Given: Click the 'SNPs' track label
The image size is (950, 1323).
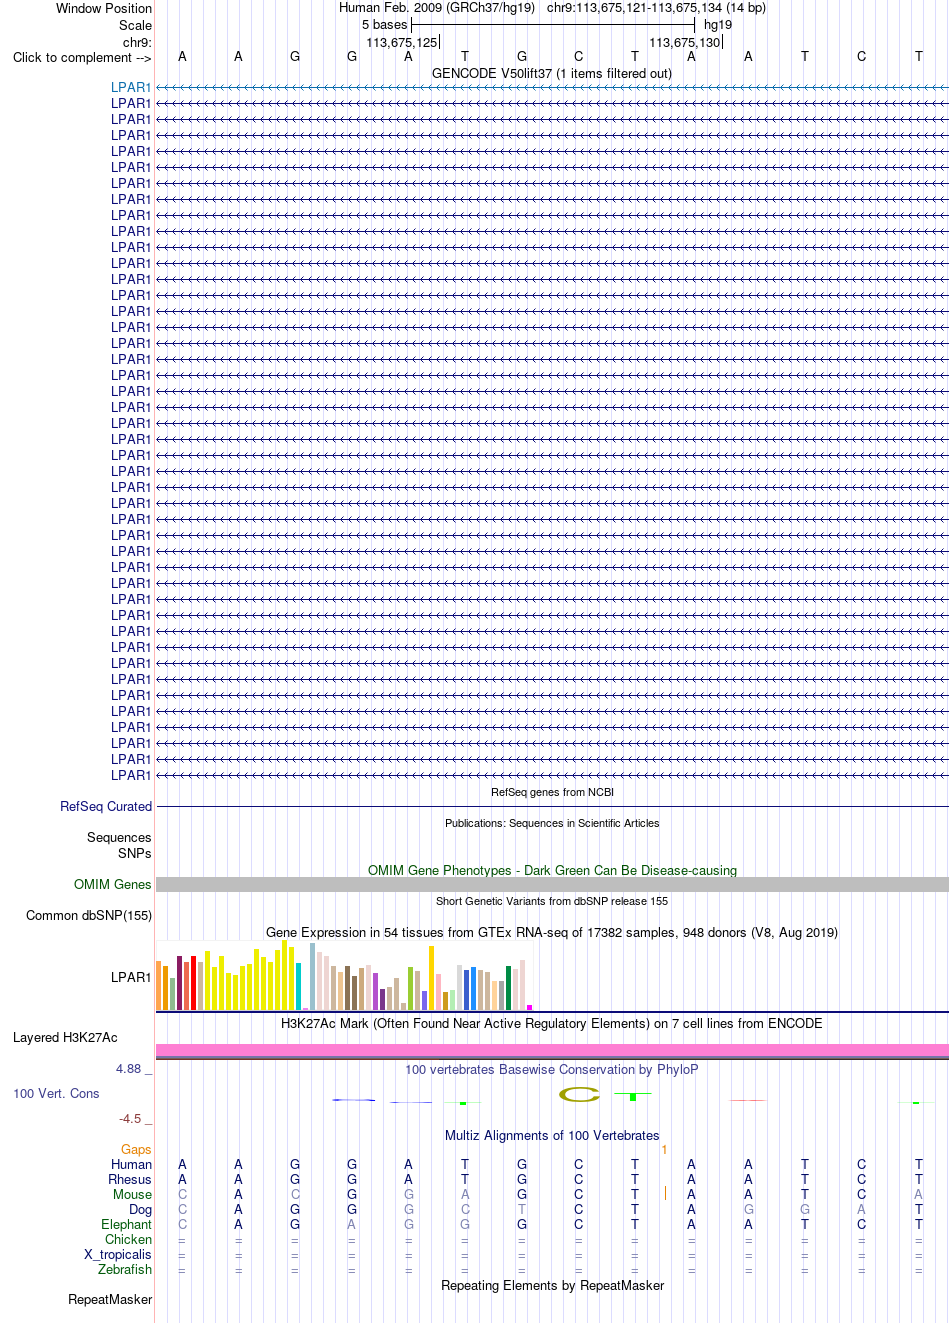Looking at the screenshot, I should pos(135,853).
